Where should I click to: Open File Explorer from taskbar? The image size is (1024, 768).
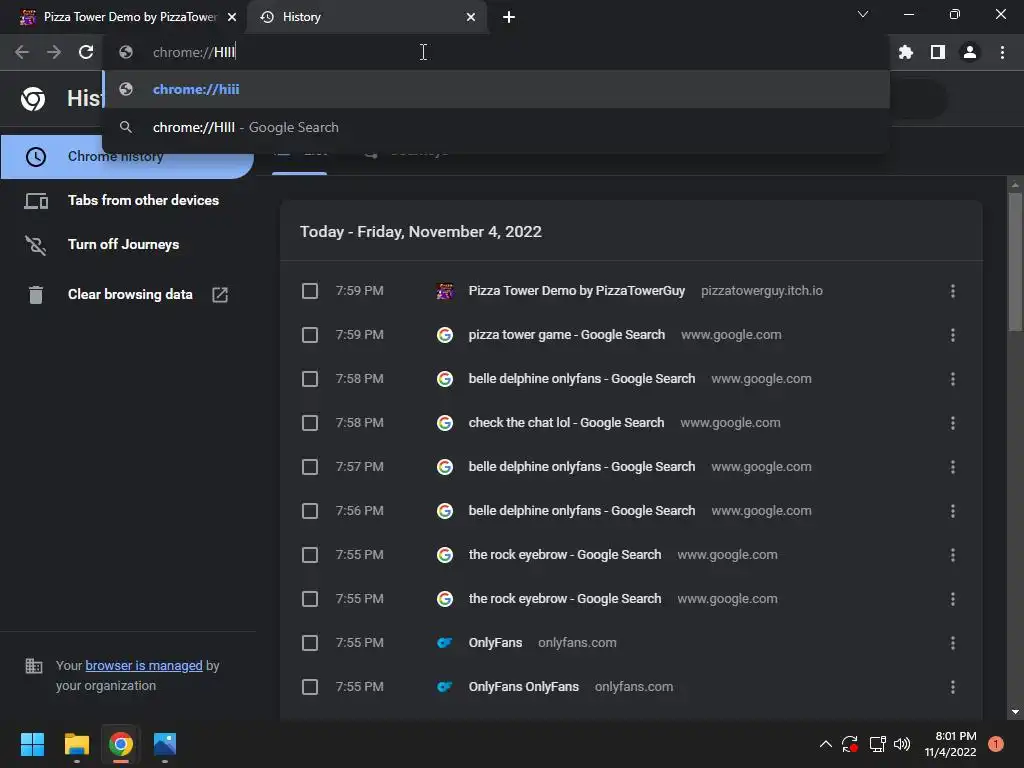pyautogui.click(x=76, y=744)
